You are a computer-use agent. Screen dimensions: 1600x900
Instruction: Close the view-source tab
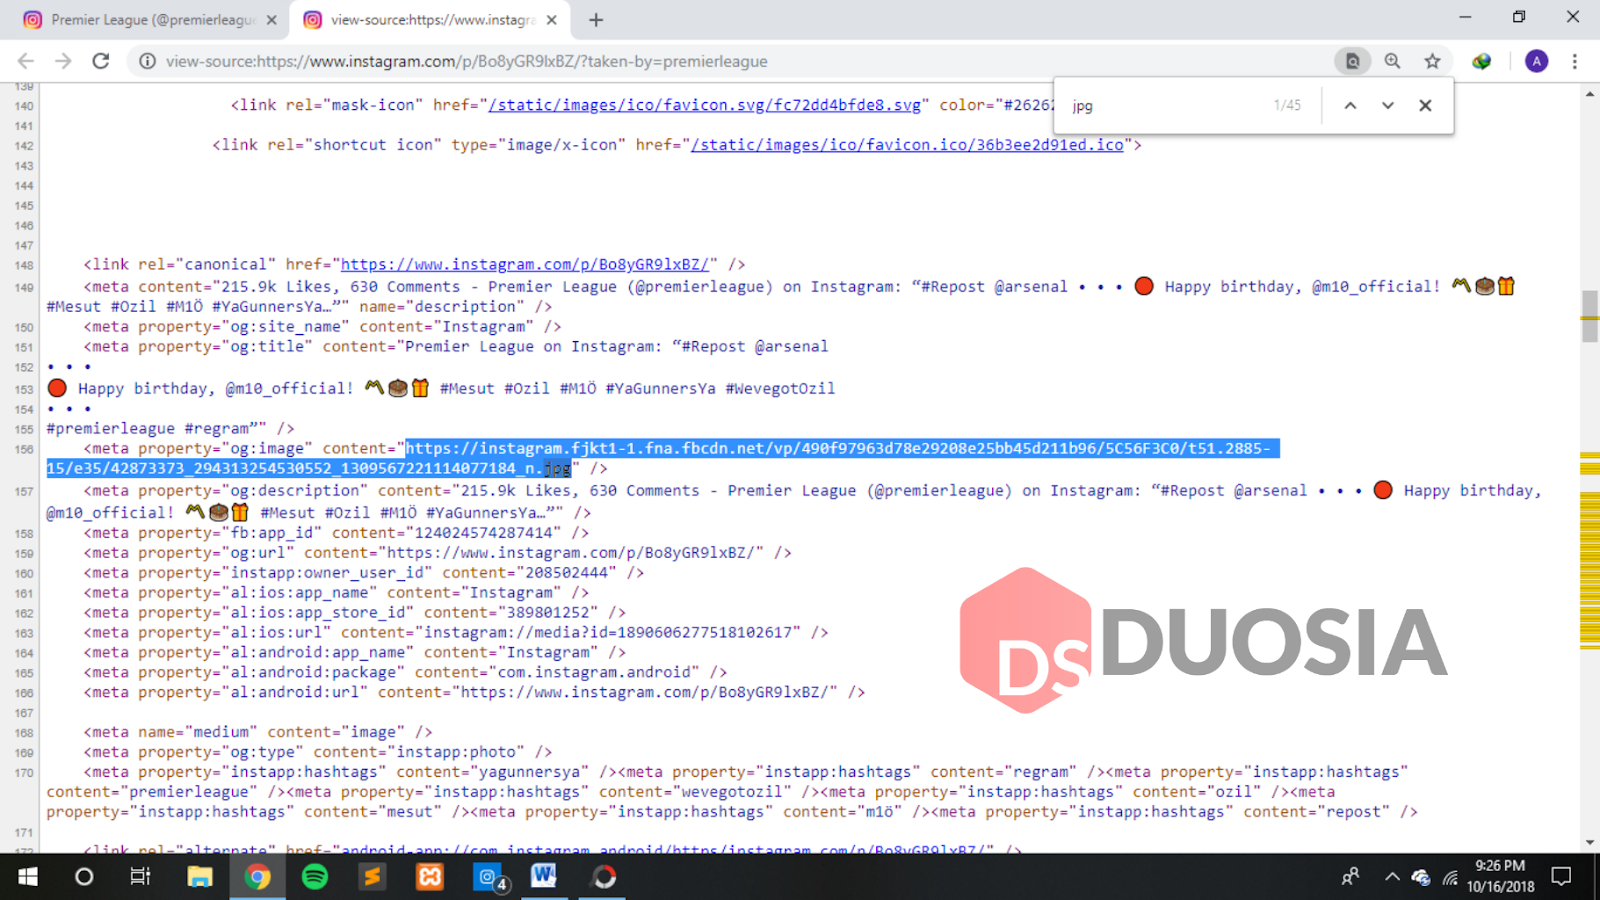point(551,20)
